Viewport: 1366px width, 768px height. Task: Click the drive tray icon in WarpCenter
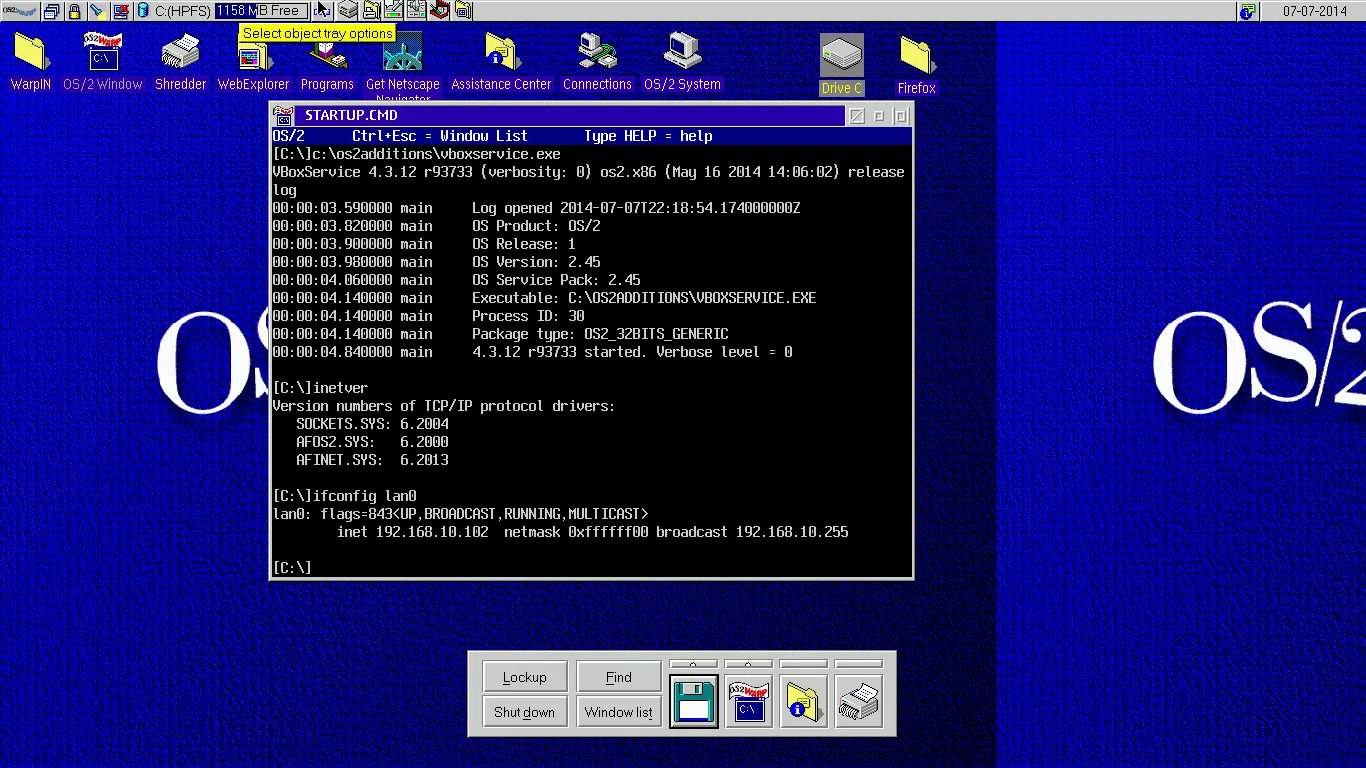tap(347, 11)
